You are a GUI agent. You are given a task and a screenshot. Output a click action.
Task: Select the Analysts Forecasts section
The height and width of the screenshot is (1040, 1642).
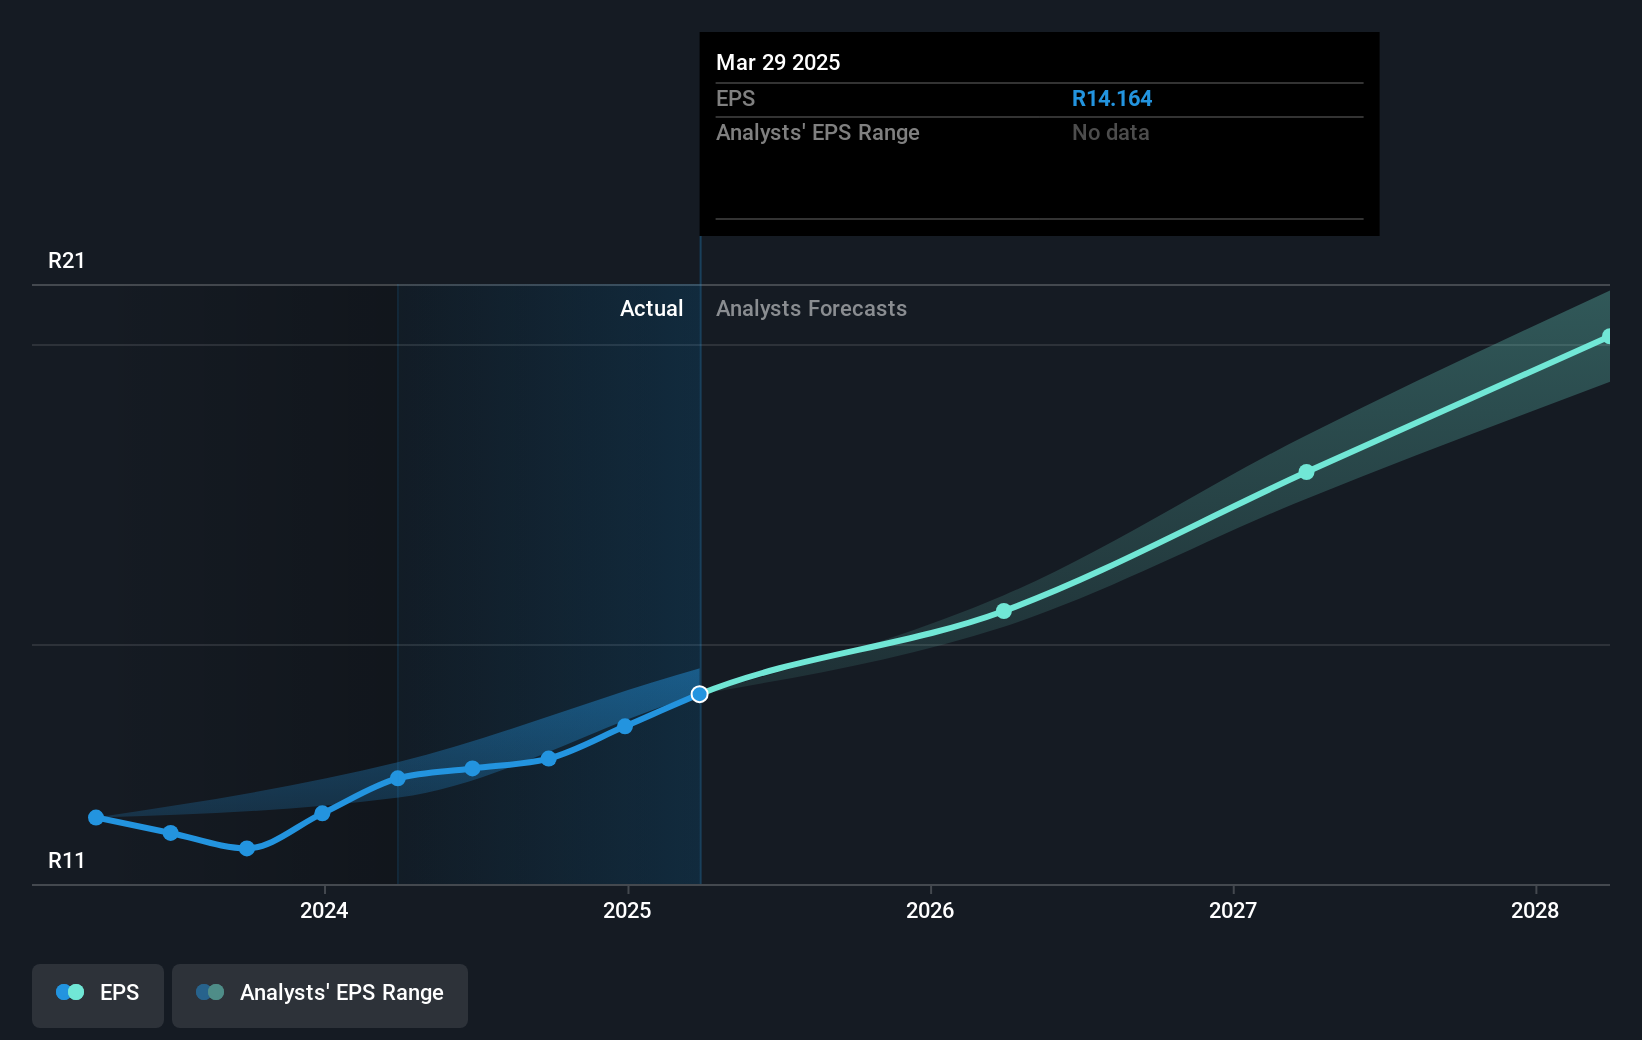[x=811, y=309]
